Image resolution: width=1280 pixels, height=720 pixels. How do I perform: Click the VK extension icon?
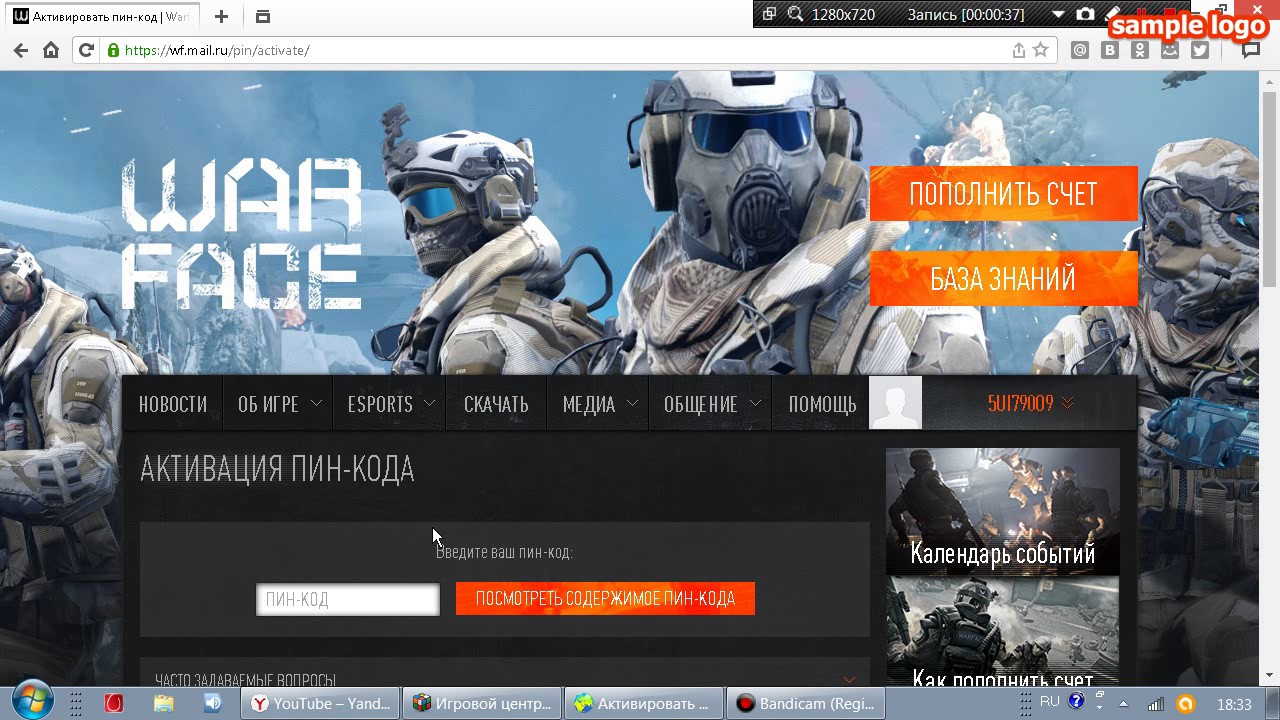pyautogui.click(x=1110, y=50)
